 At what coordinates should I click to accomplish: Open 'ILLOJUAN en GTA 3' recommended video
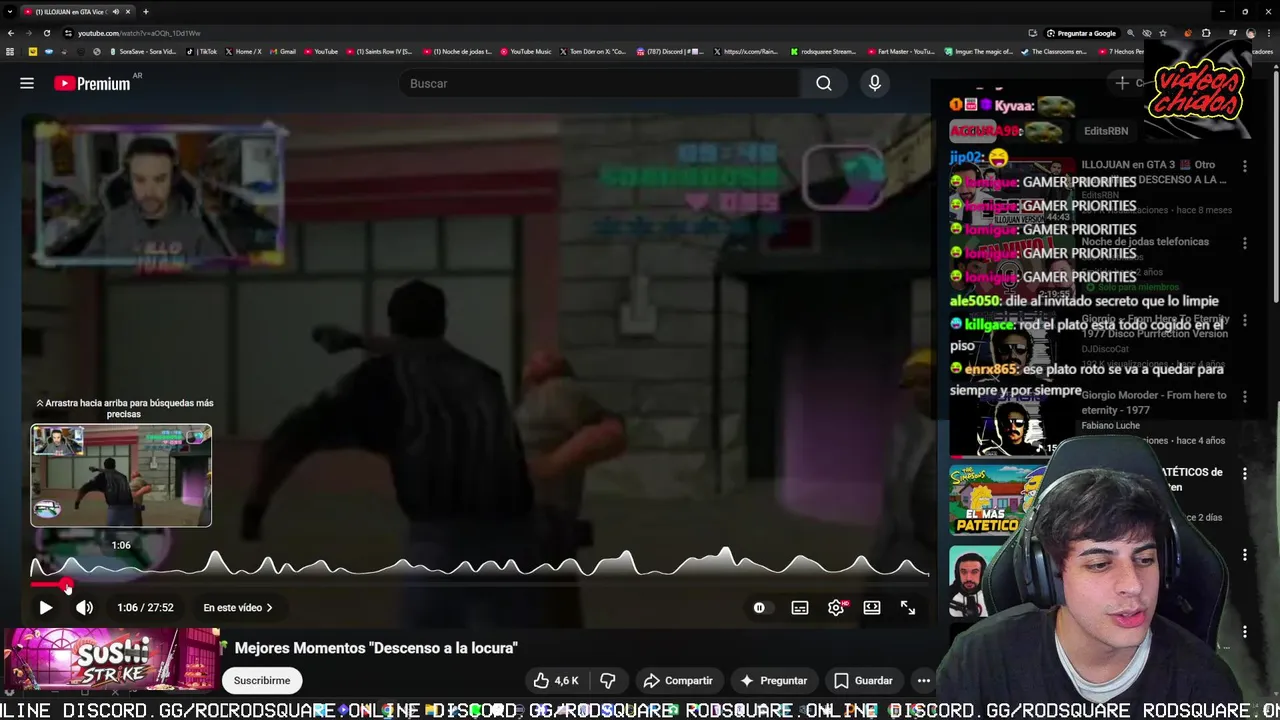click(1153, 172)
